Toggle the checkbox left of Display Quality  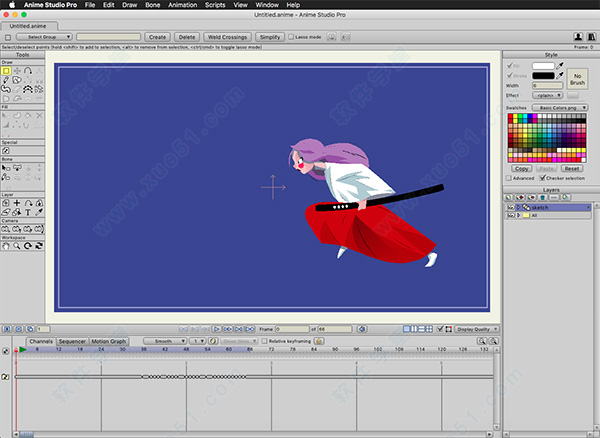[x=440, y=329]
